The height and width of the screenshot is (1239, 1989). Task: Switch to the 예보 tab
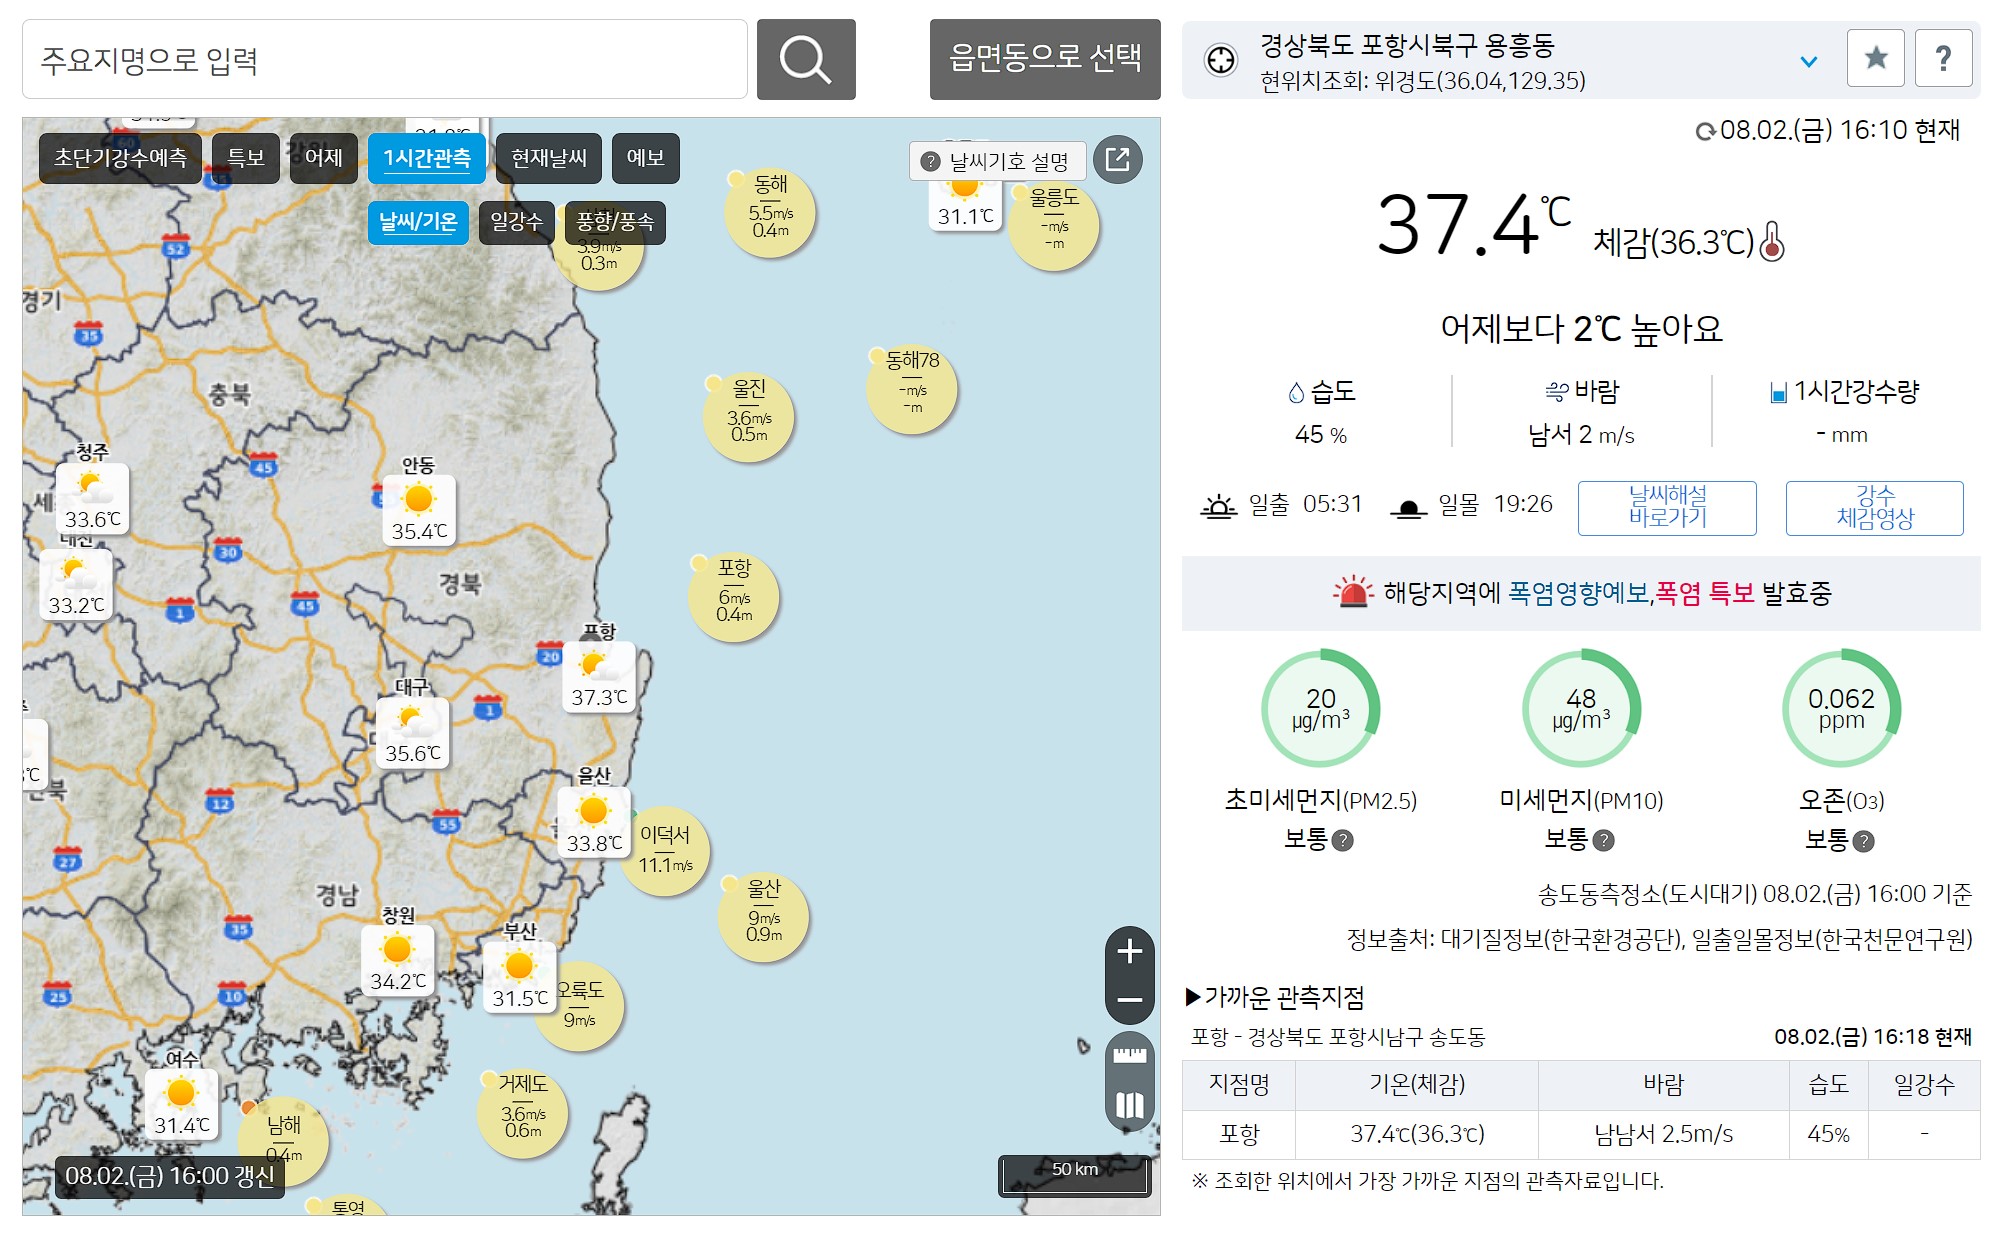[x=645, y=158]
